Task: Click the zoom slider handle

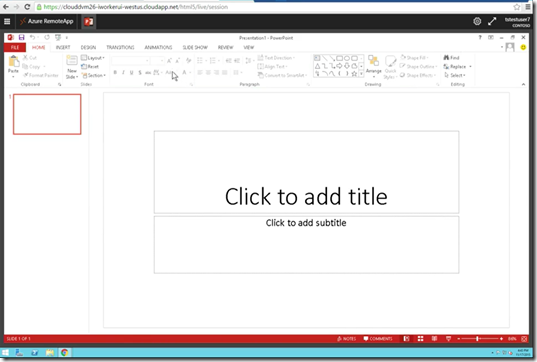Action: pos(477,339)
